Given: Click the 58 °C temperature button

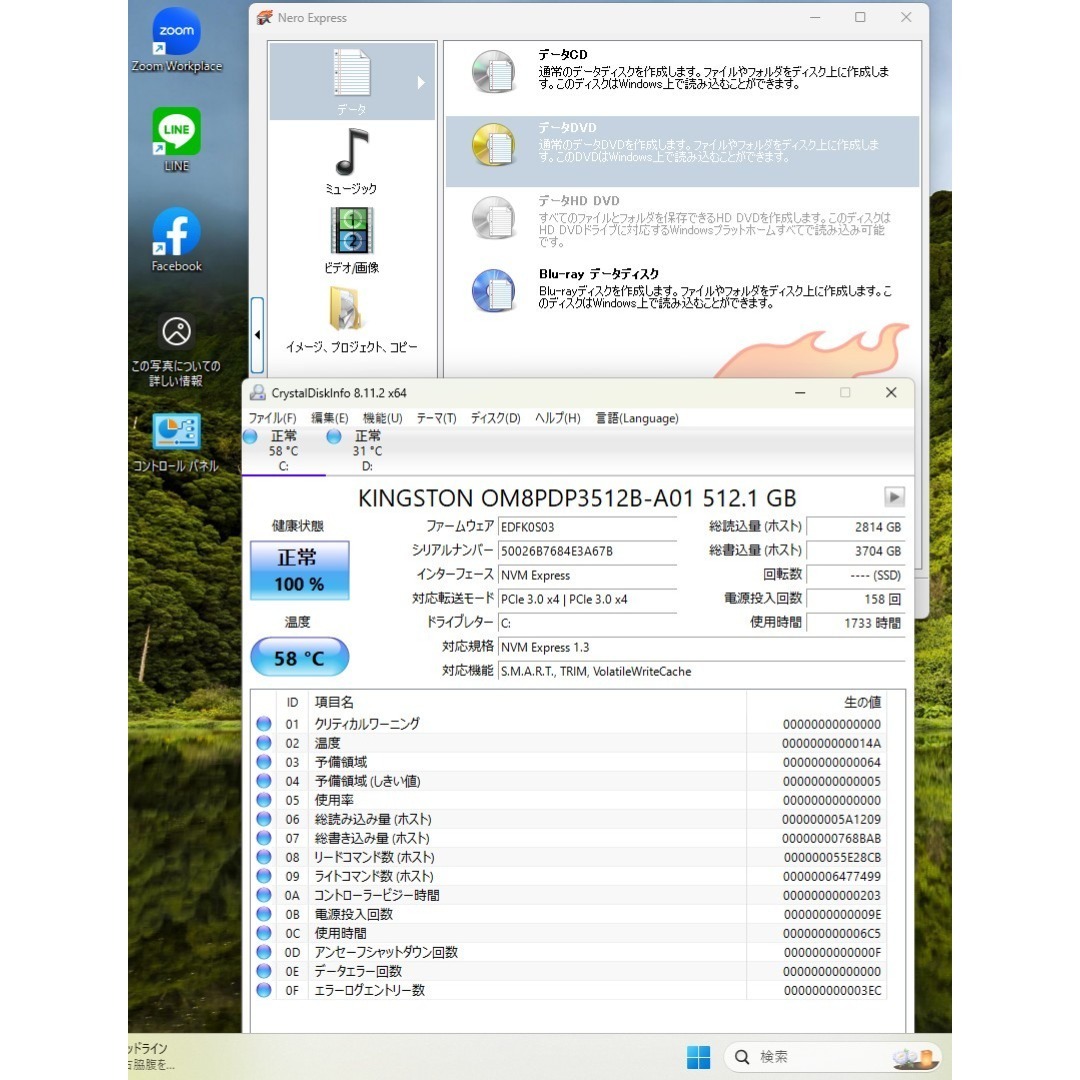Looking at the screenshot, I should (x=299, y=657).
